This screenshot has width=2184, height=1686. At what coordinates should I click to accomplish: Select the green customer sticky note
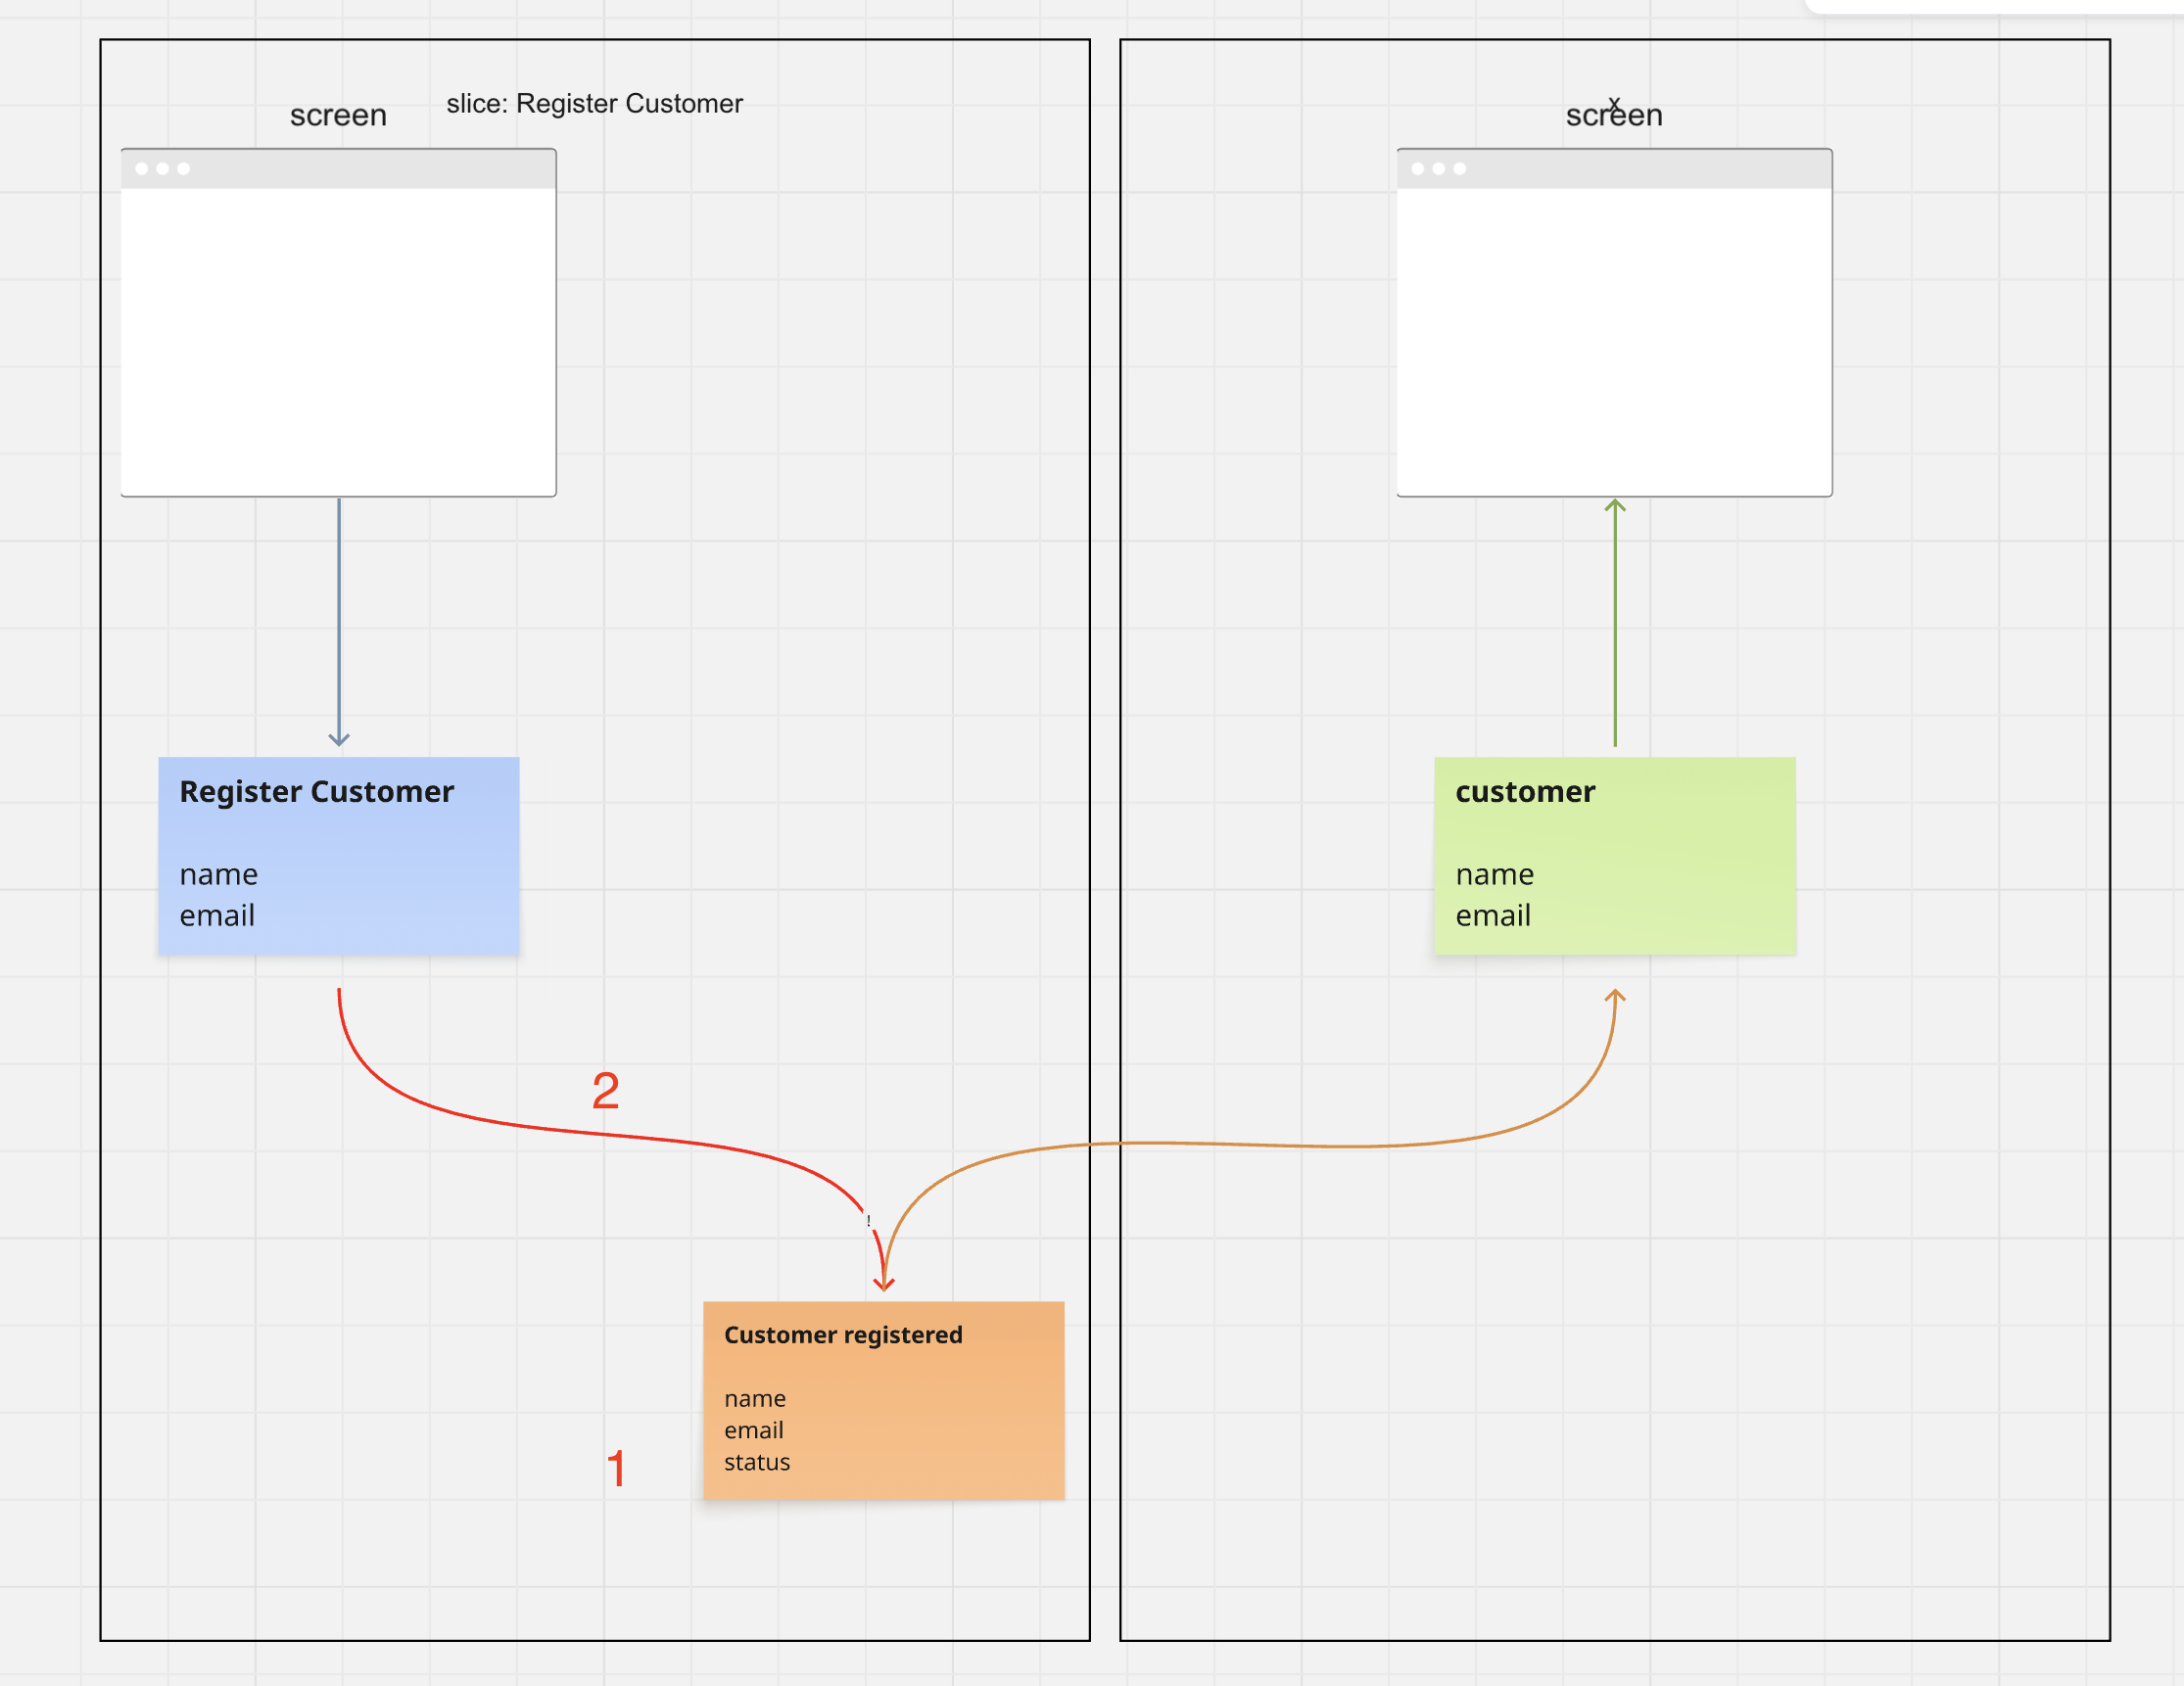[x=1614, y=855]
